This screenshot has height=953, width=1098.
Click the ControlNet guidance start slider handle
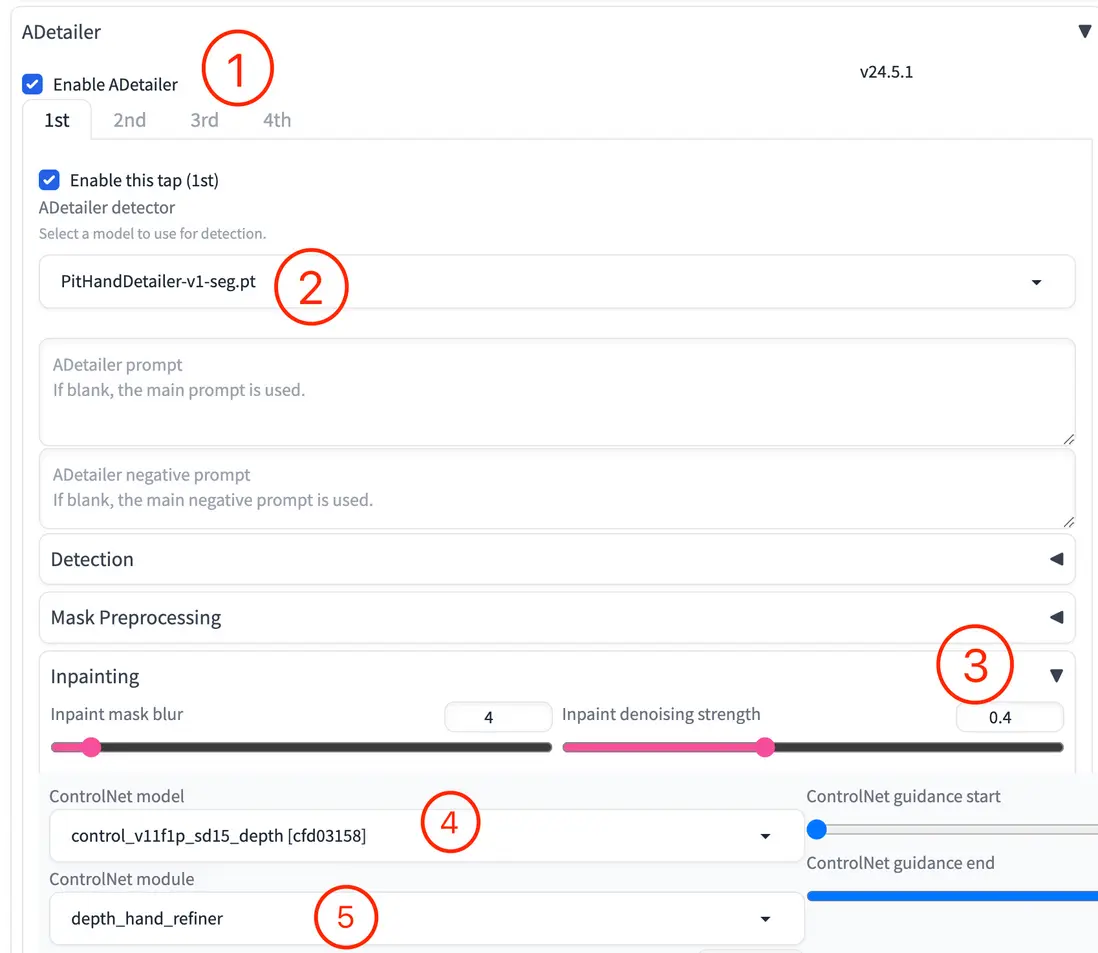coord(817,829)
